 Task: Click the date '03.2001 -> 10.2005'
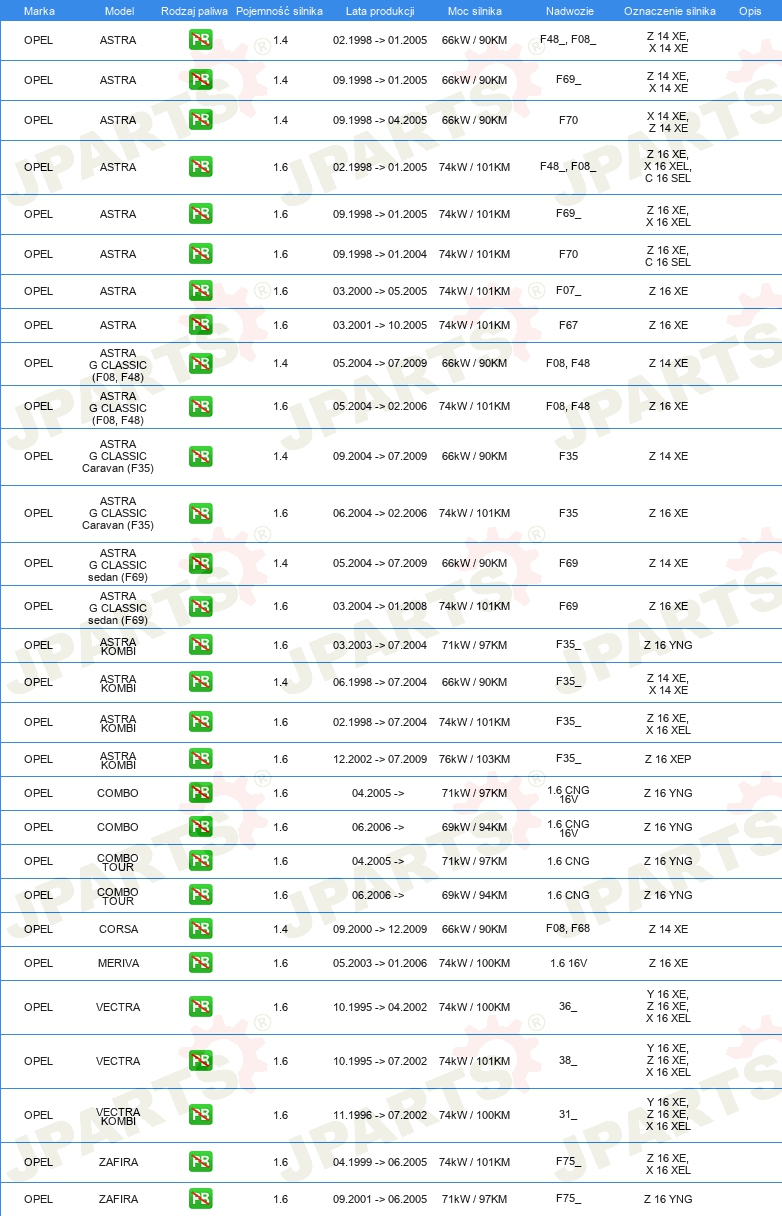(380, 325)
